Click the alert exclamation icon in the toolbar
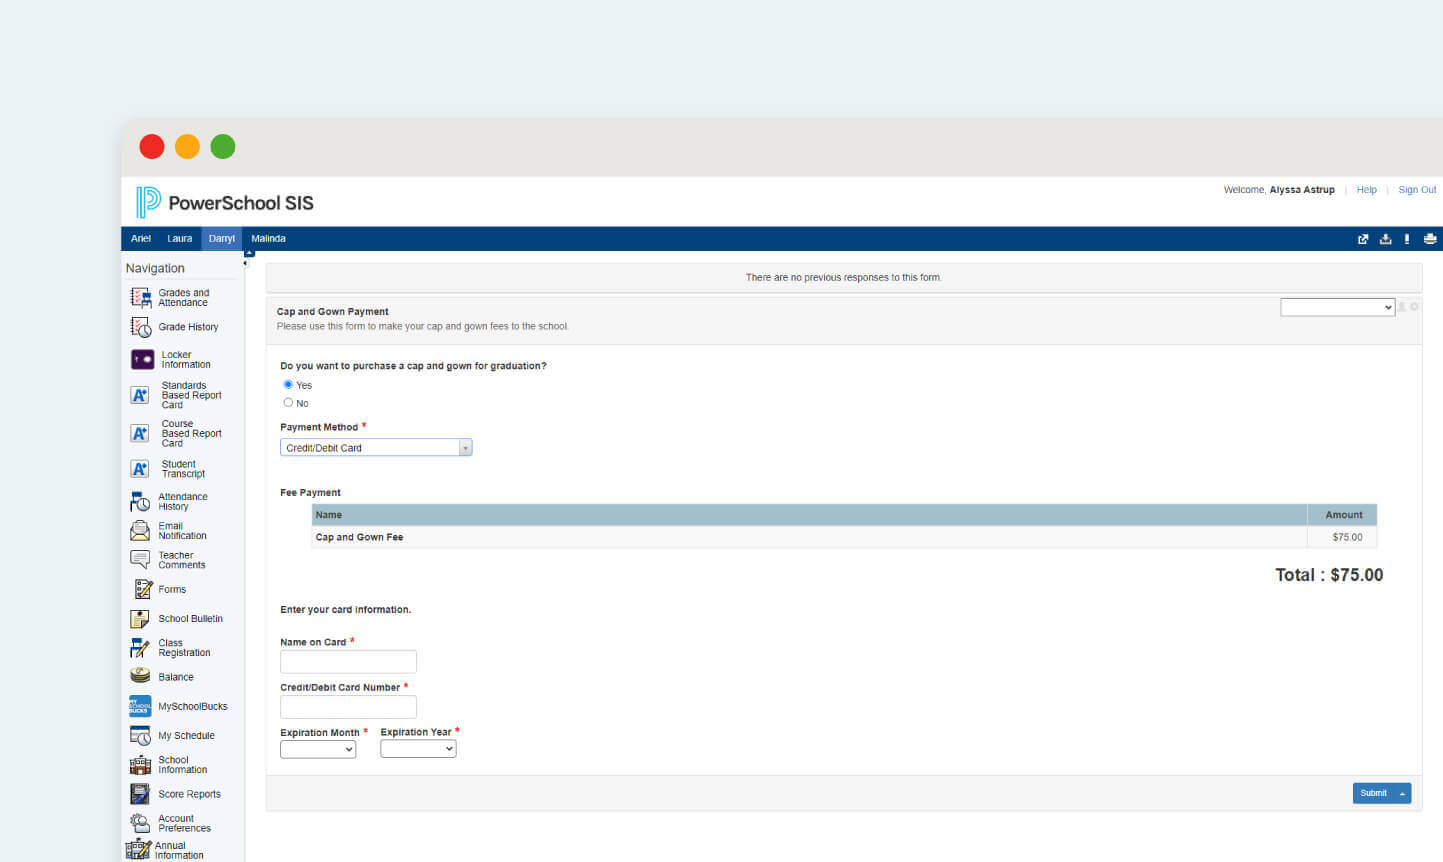This screenshot has width=1443, height=862. tap(1407, 238)
